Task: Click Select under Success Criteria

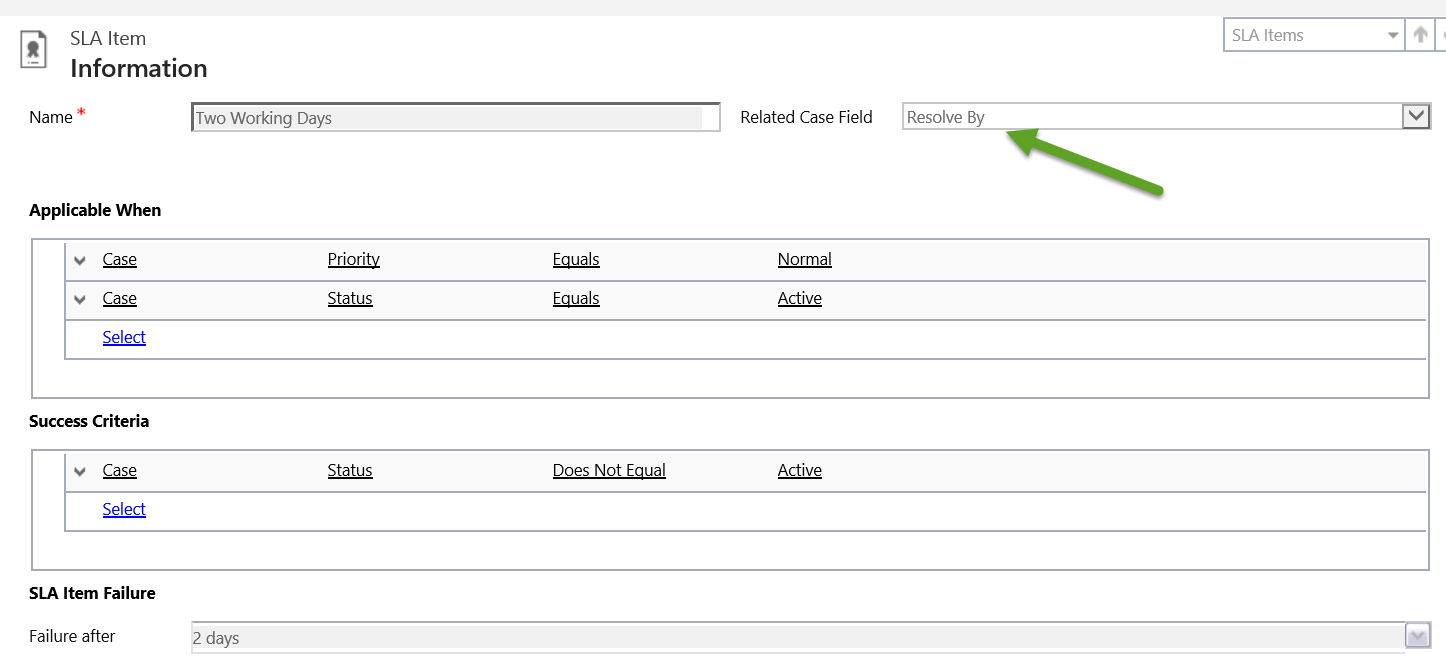Action: point(124,509)
